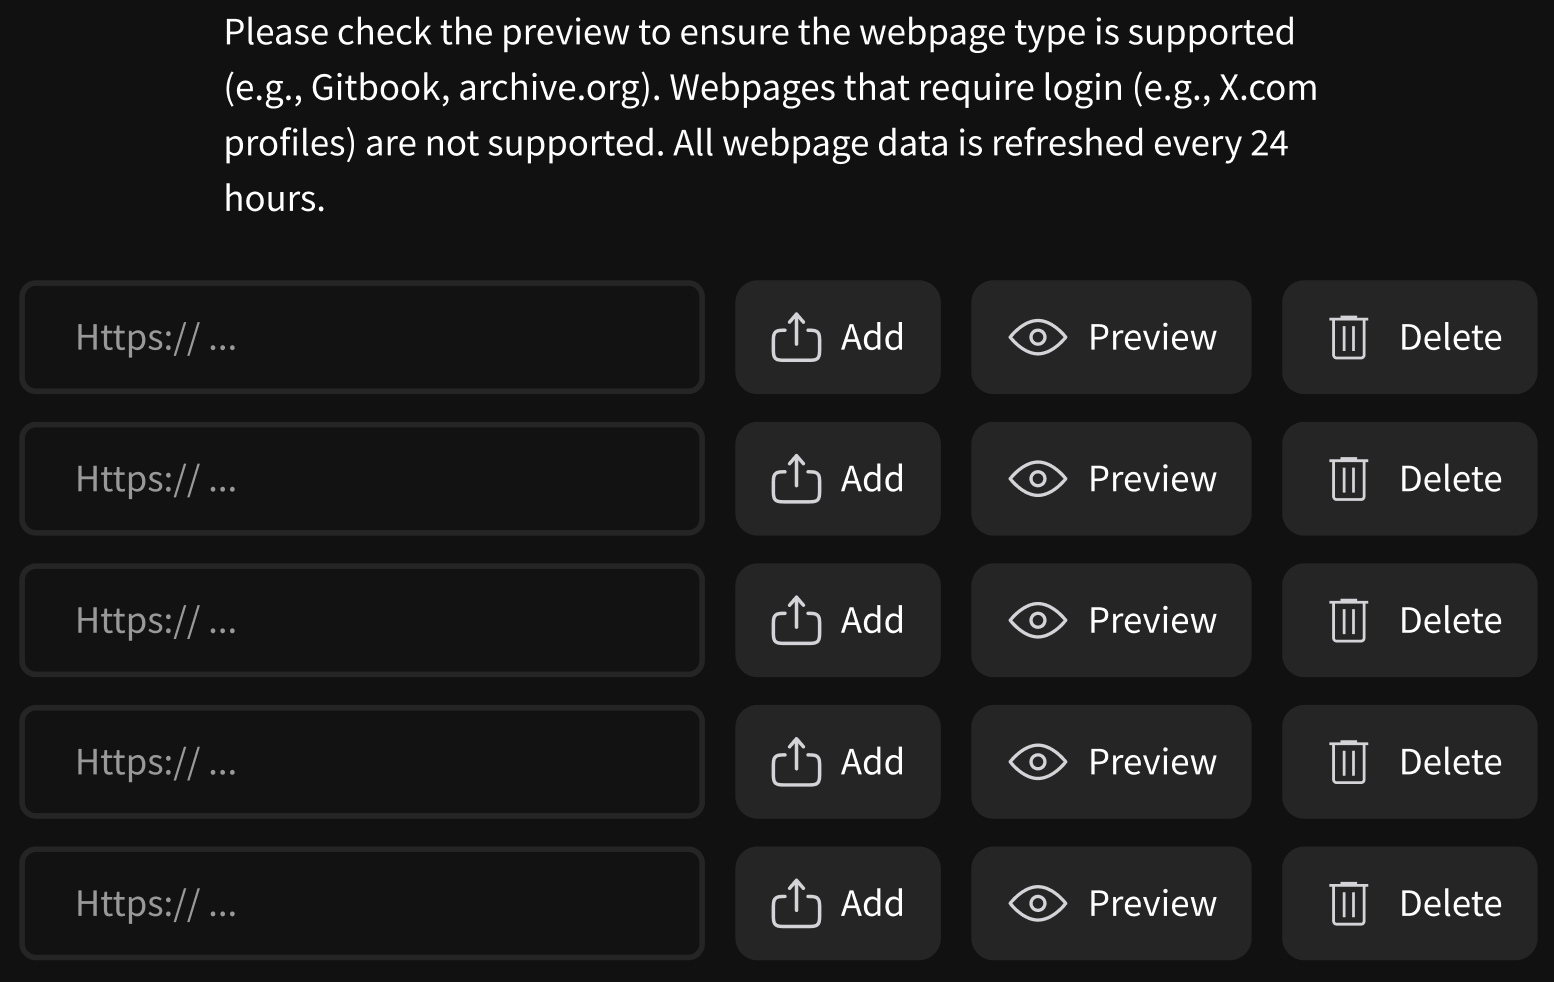Focus the fourth Https:// URL field
This screenshot has width=1554, height=982.
tap(362, 762)
